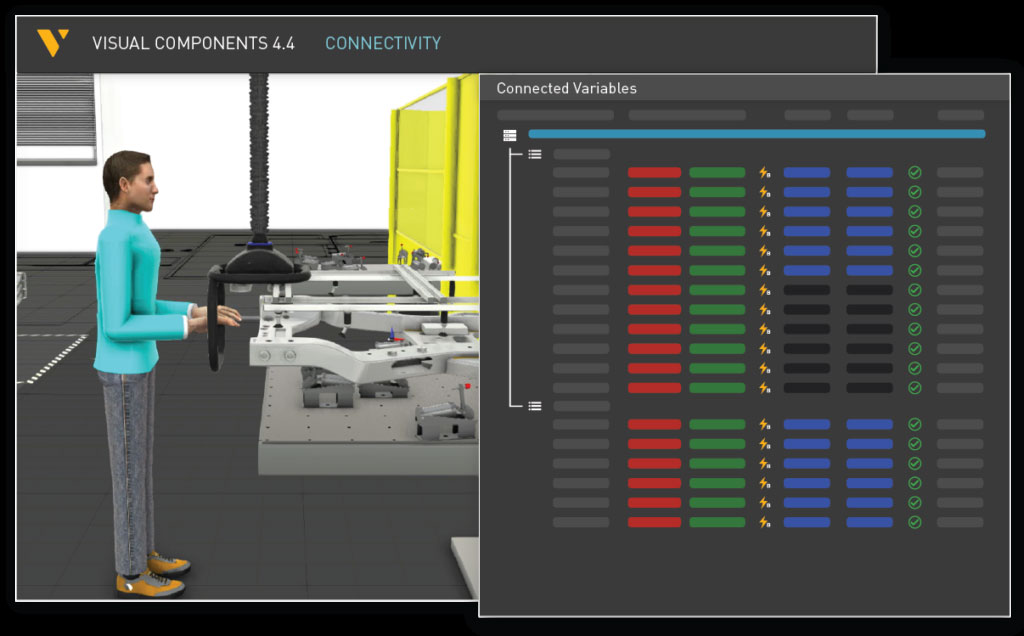Click the lightning icon in the first variable row
The height and width of the screenshot is (636, 1024).
pyautogui.click(x=764, y=173)
